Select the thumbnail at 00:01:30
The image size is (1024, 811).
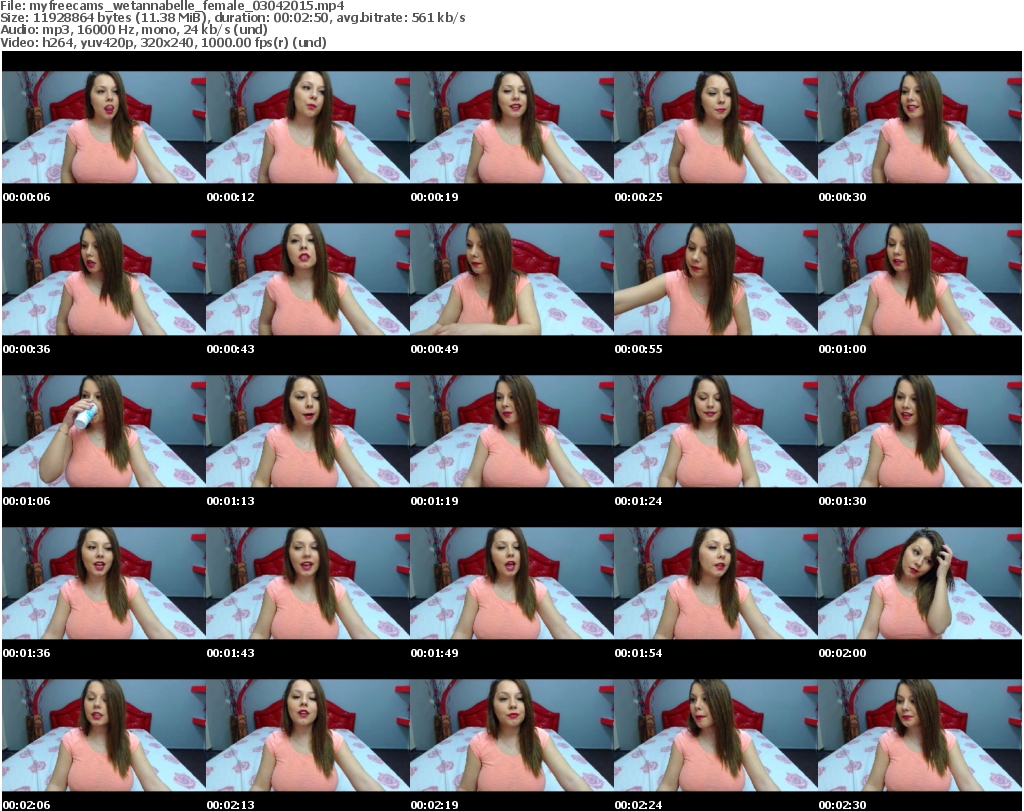[919, 431]
